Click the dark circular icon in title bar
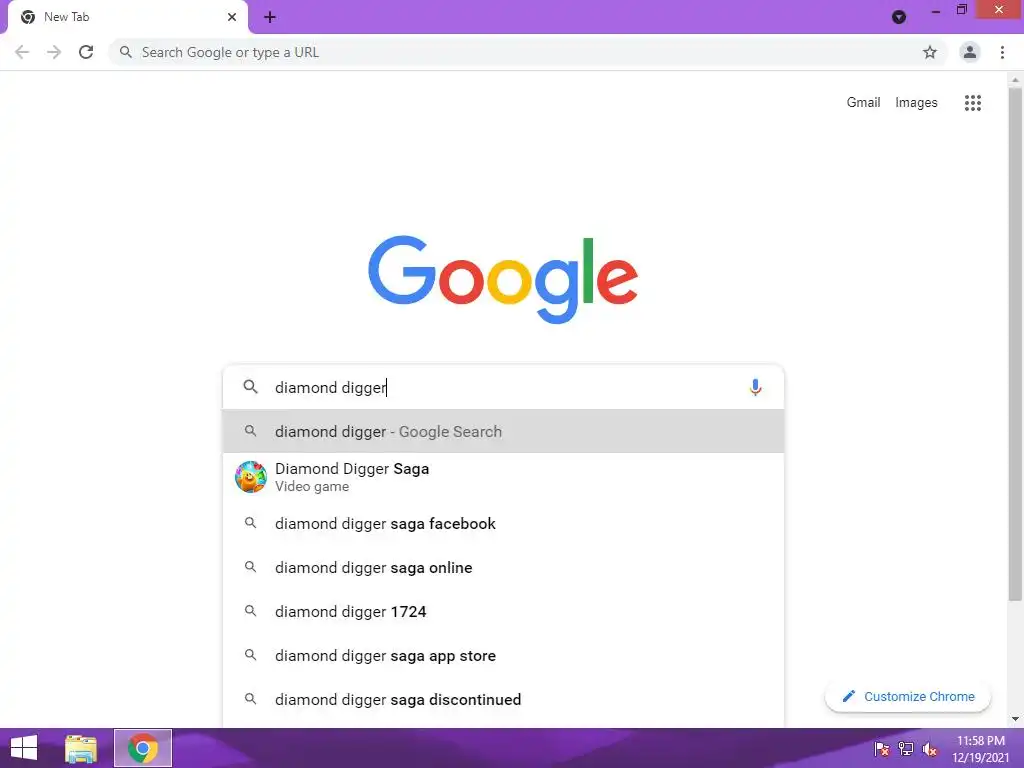The height and width of the screenshot is (768, 1024). coord(899,17)
